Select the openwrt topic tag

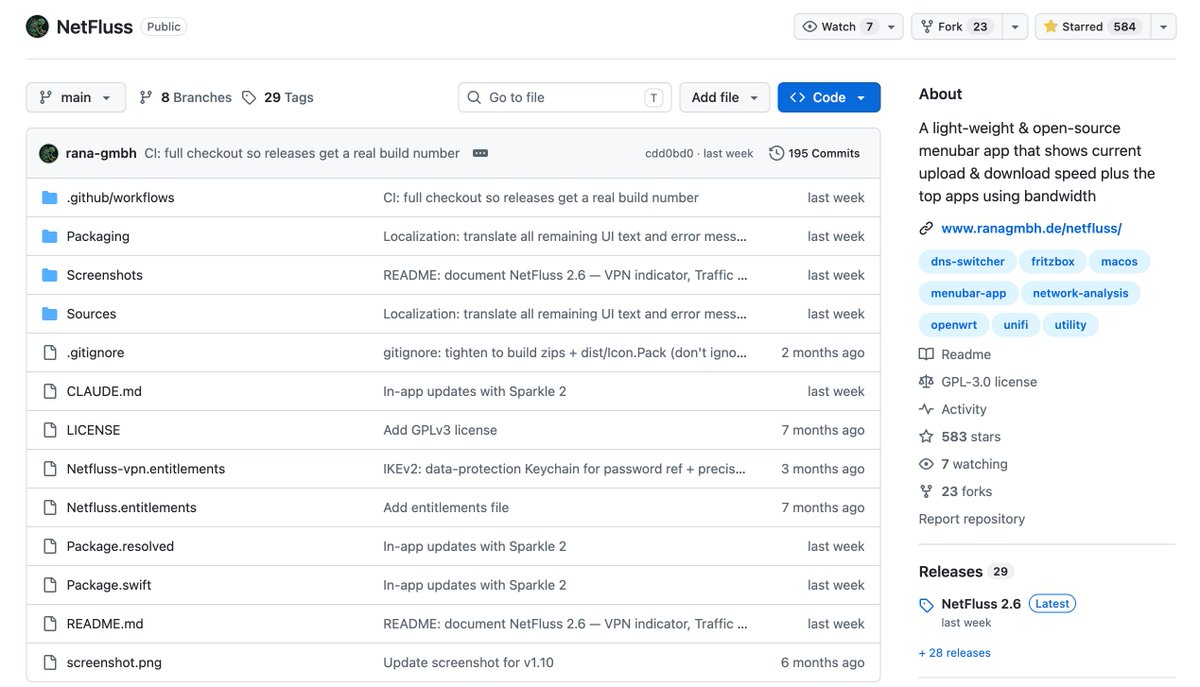point(954,325)
